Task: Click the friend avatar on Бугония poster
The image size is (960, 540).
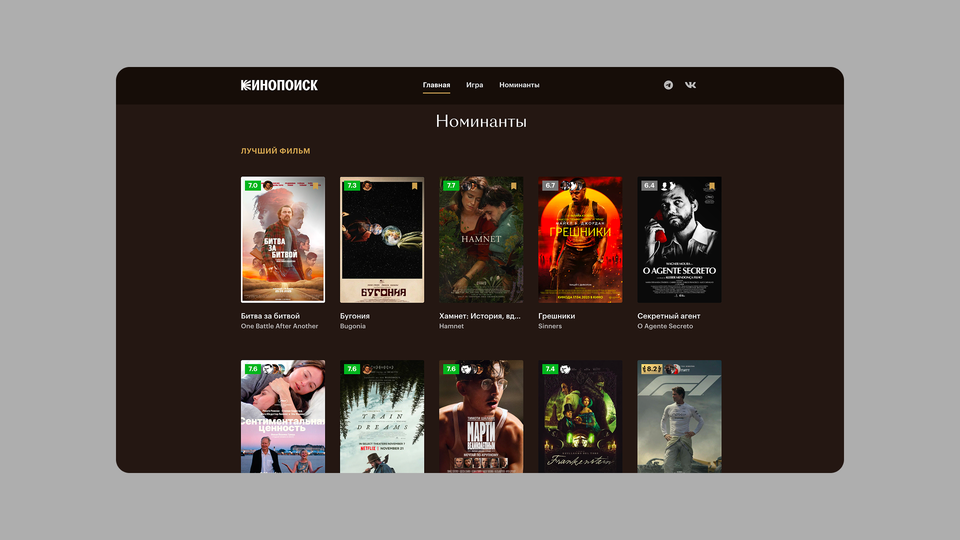Action: pos(367,186)
